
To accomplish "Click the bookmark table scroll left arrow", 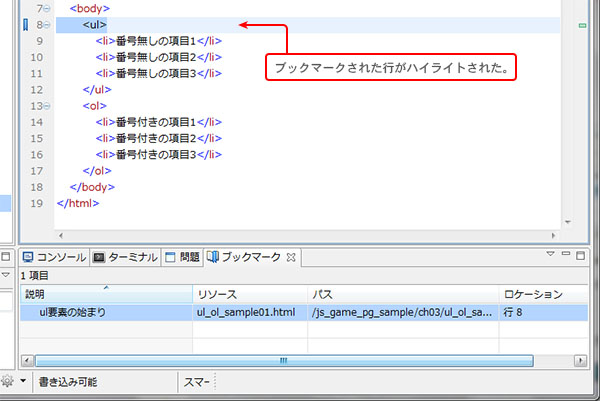I will tap(27, 360).
